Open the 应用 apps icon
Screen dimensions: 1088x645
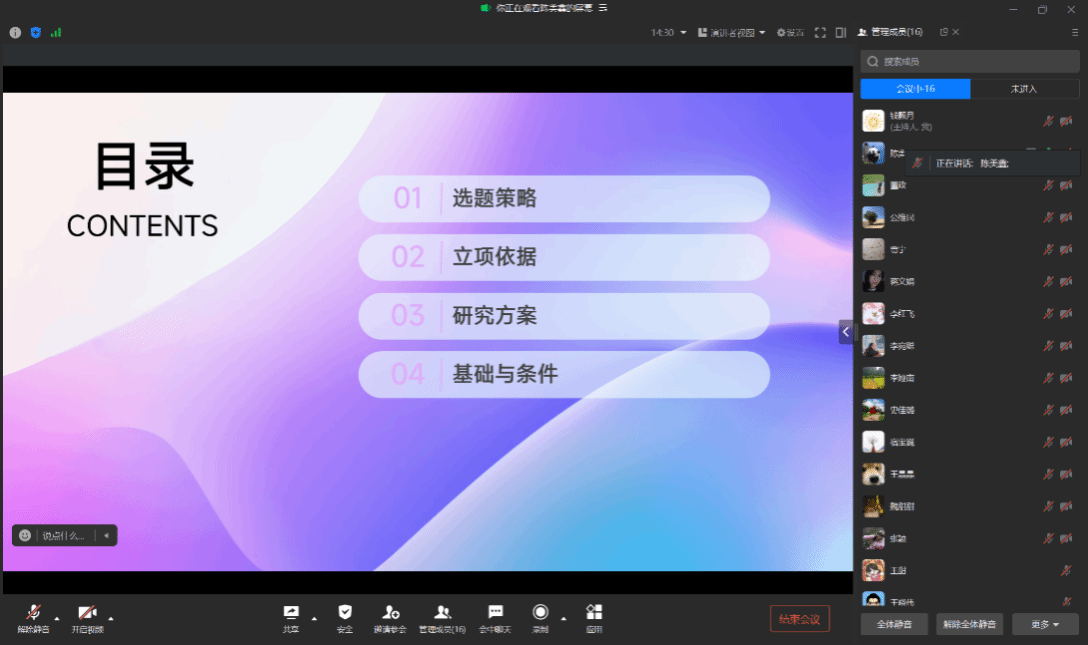[x=594, y=612]
